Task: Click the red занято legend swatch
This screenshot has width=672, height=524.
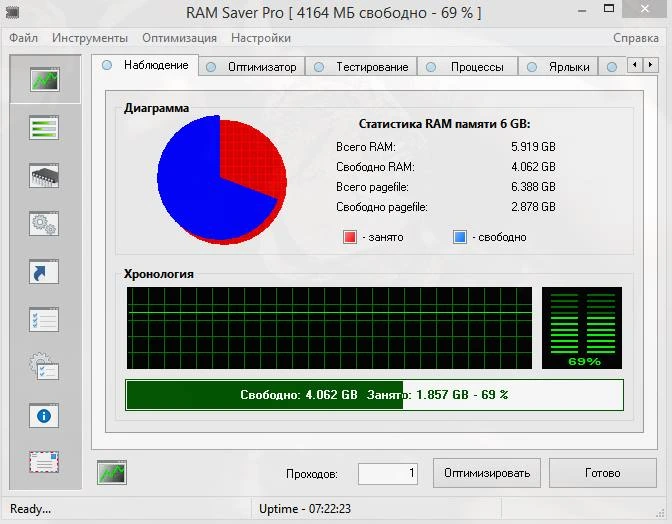Action: pos(350,237)
